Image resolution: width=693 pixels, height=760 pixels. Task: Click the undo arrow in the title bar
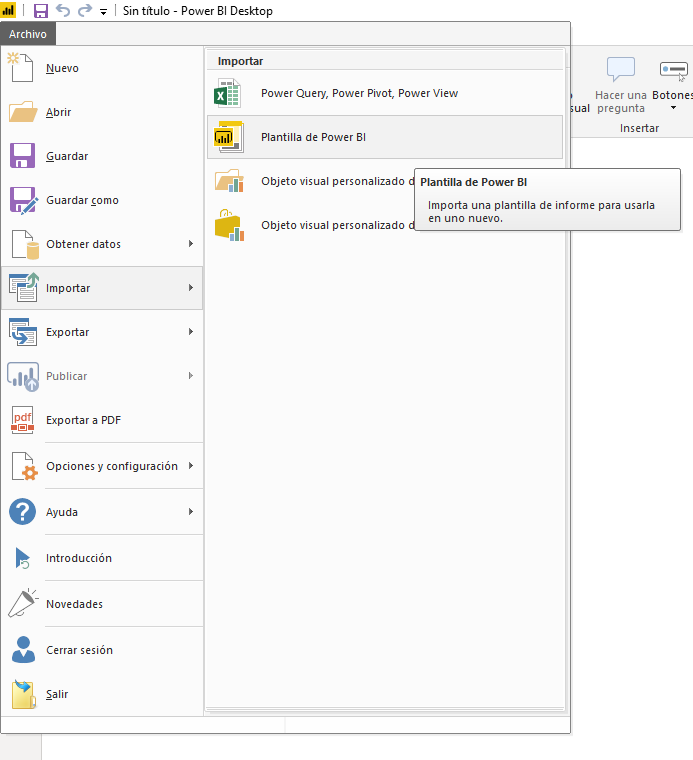coord(63,10)
